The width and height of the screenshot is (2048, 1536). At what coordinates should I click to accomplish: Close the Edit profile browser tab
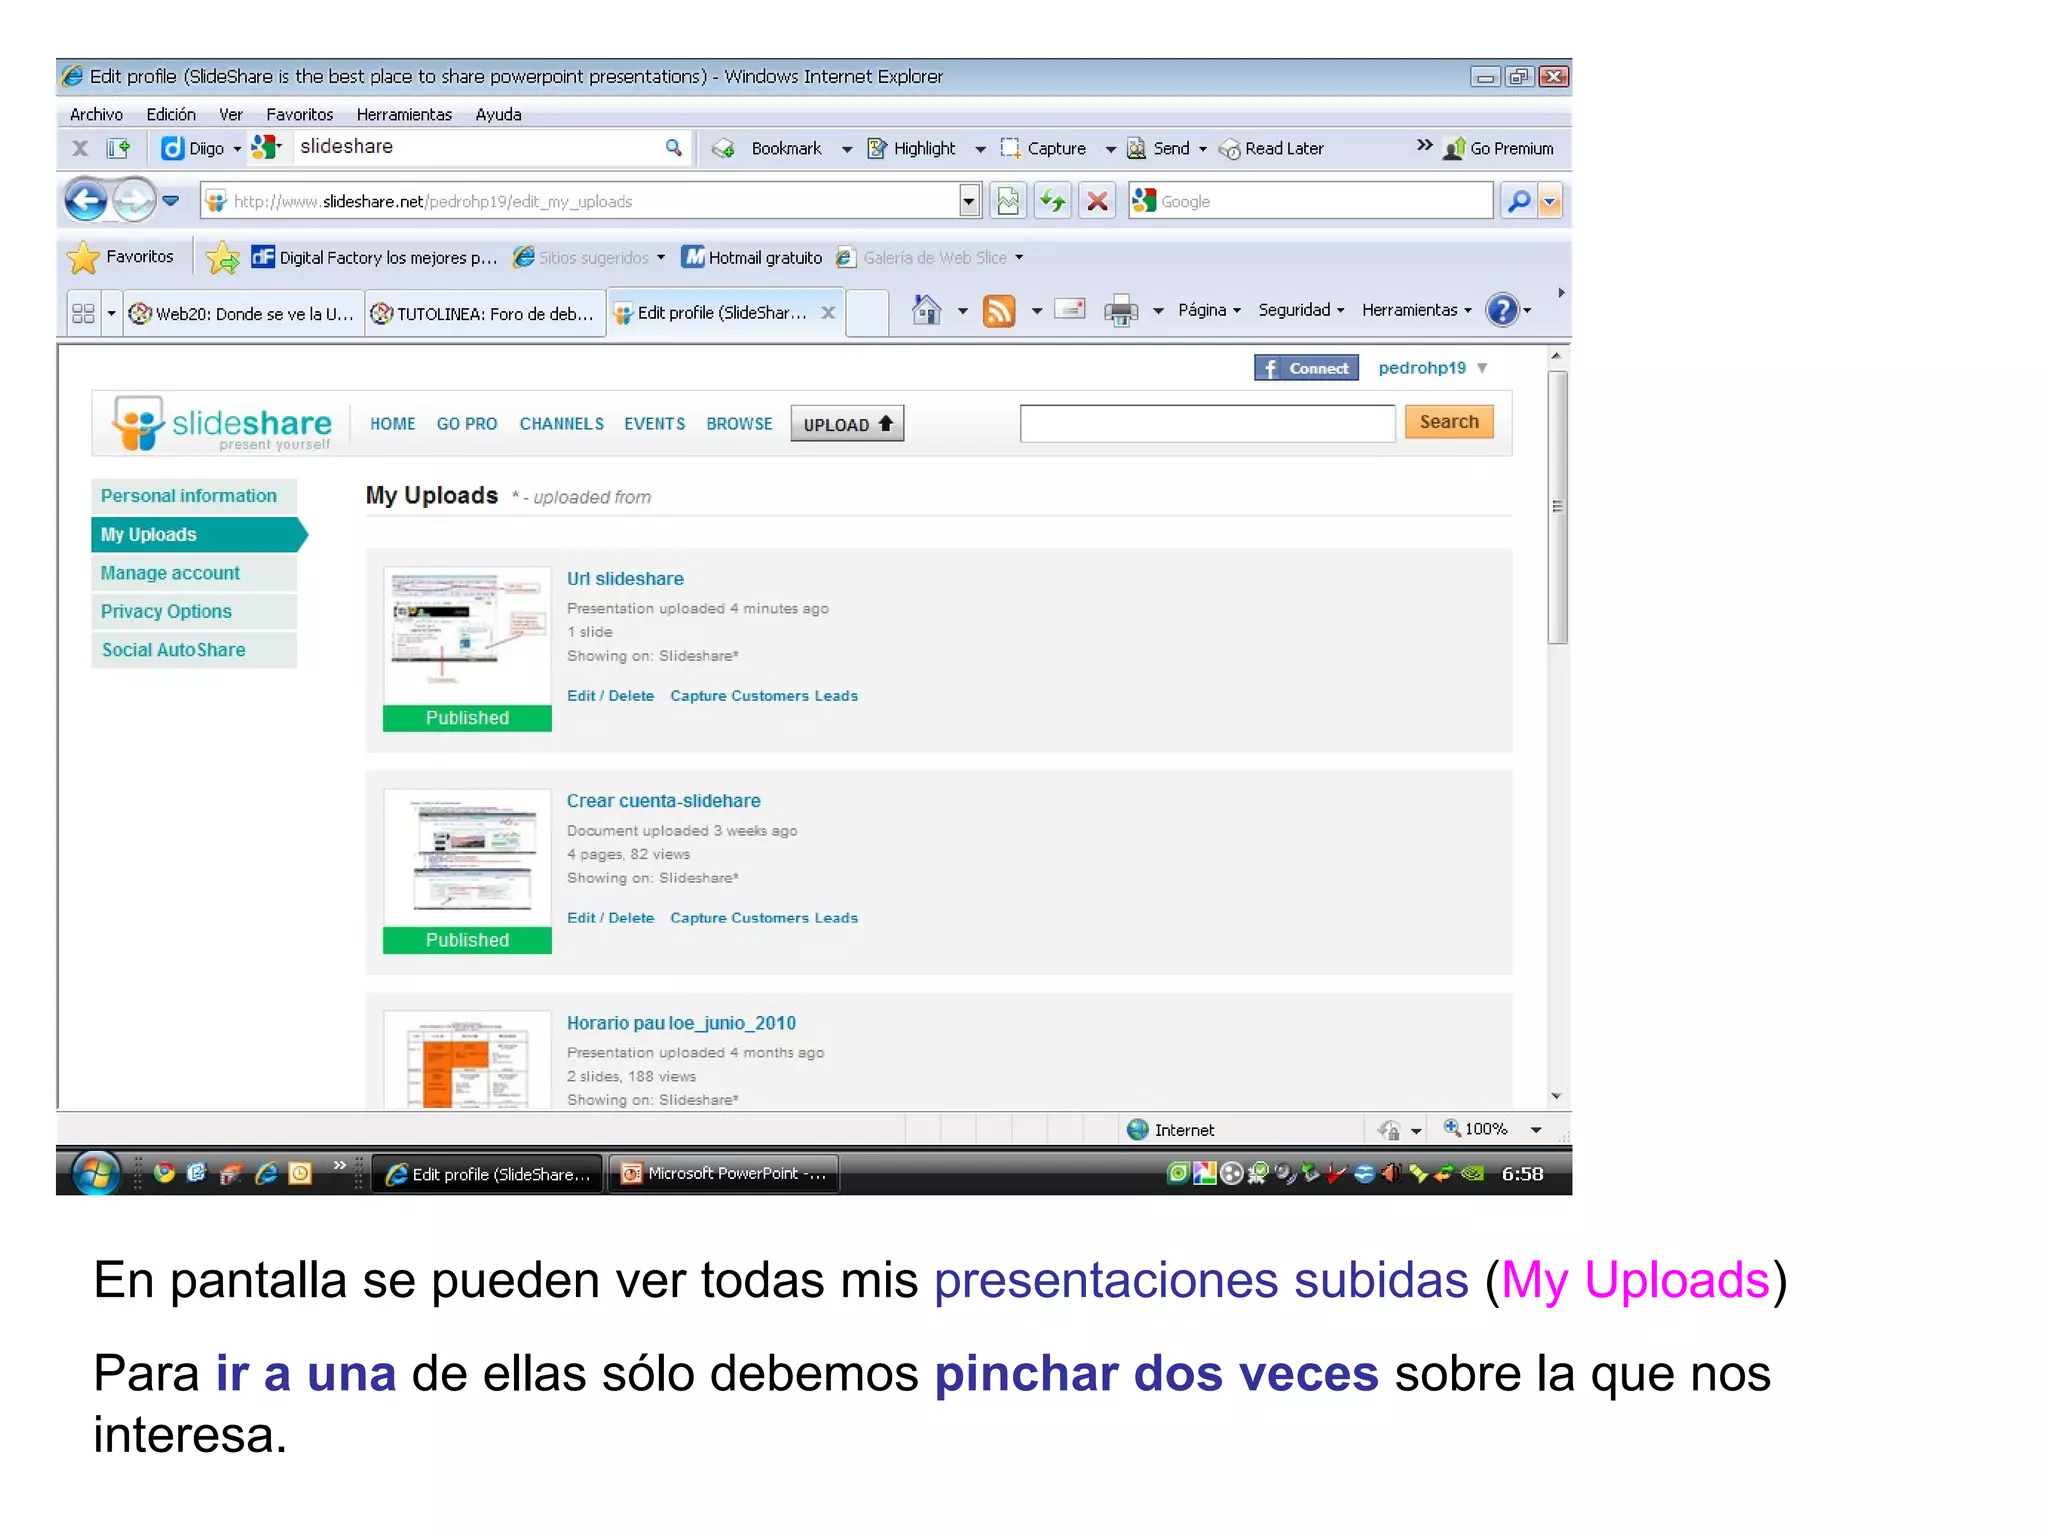[x=828, y=313]
